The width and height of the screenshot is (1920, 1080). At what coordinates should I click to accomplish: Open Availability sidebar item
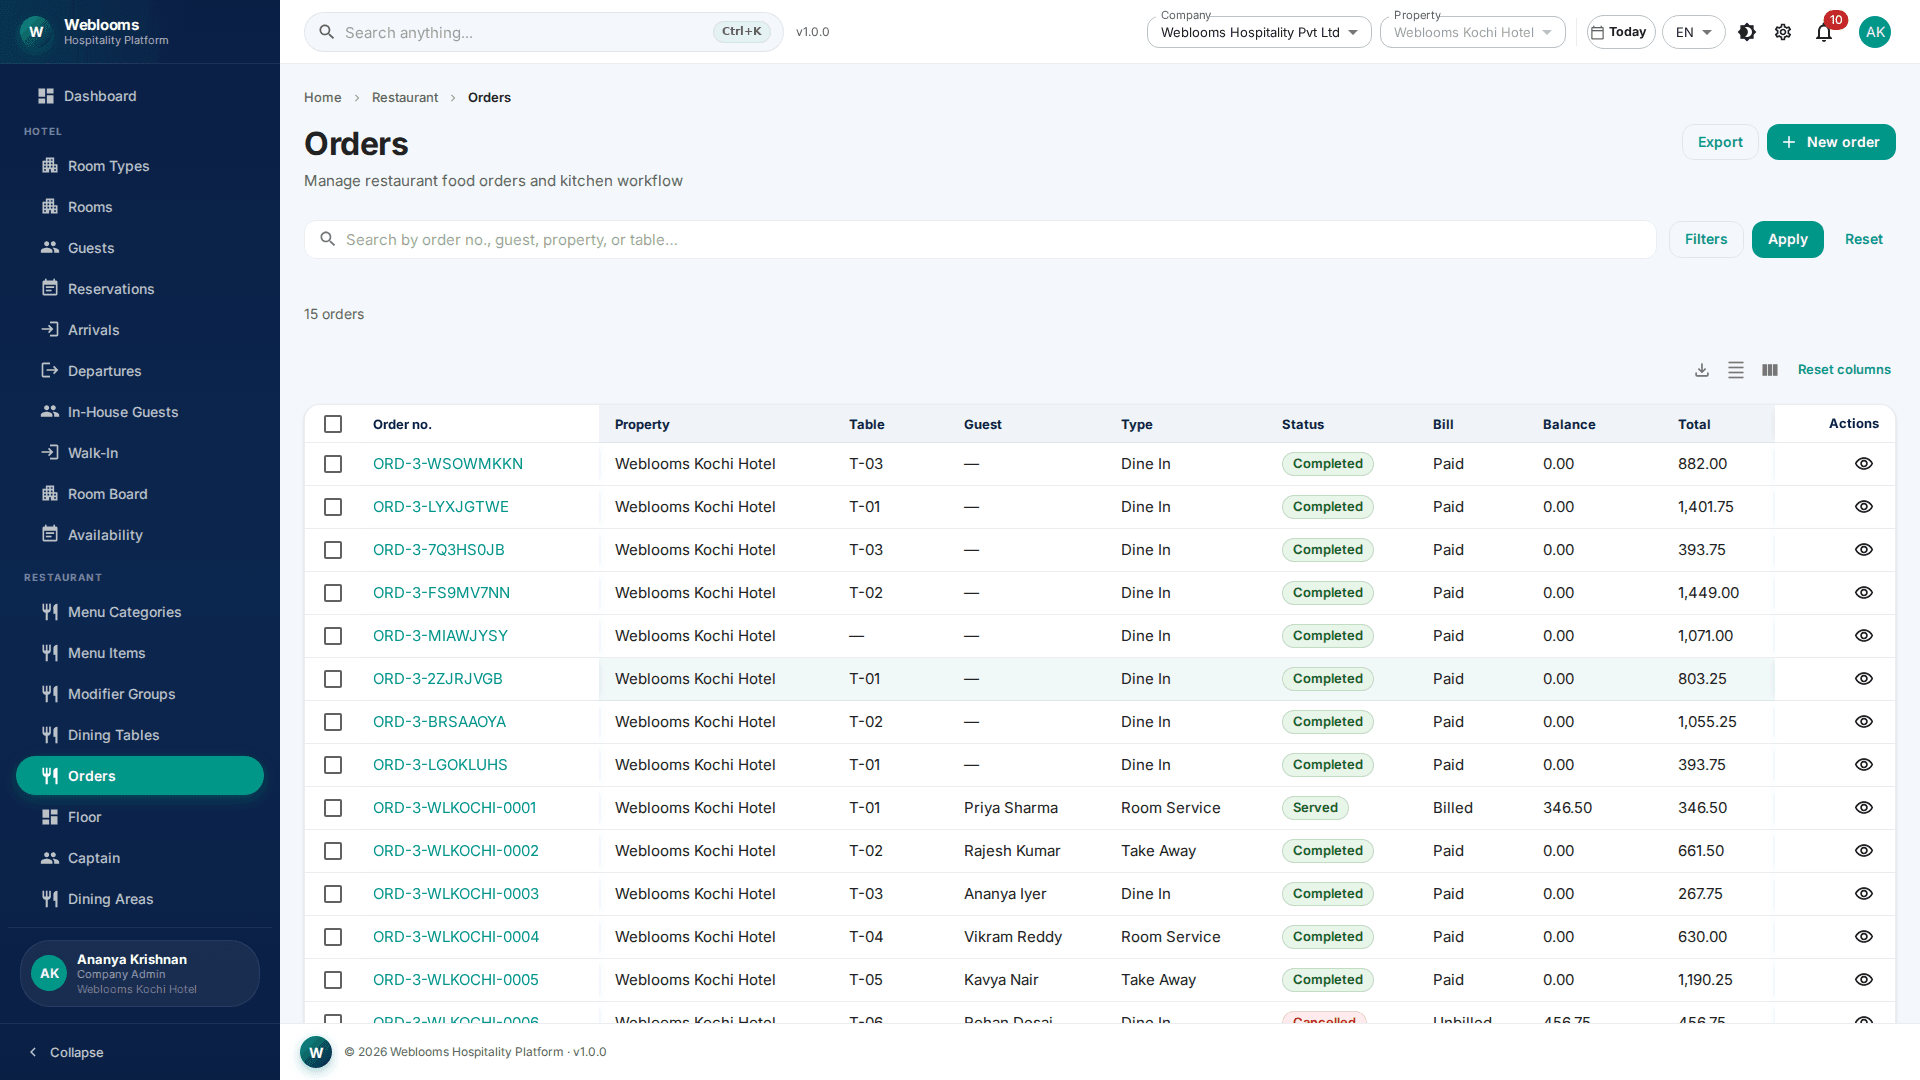click(140, 535)
